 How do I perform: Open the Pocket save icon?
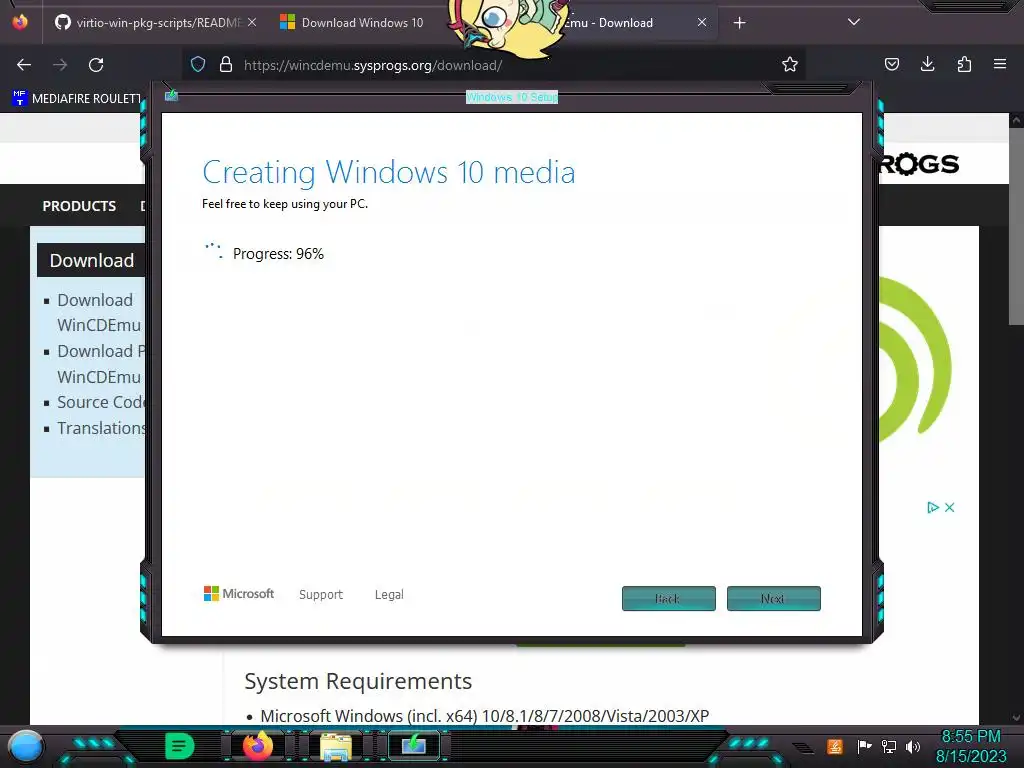pyautogui.click(x=891, y=64)
